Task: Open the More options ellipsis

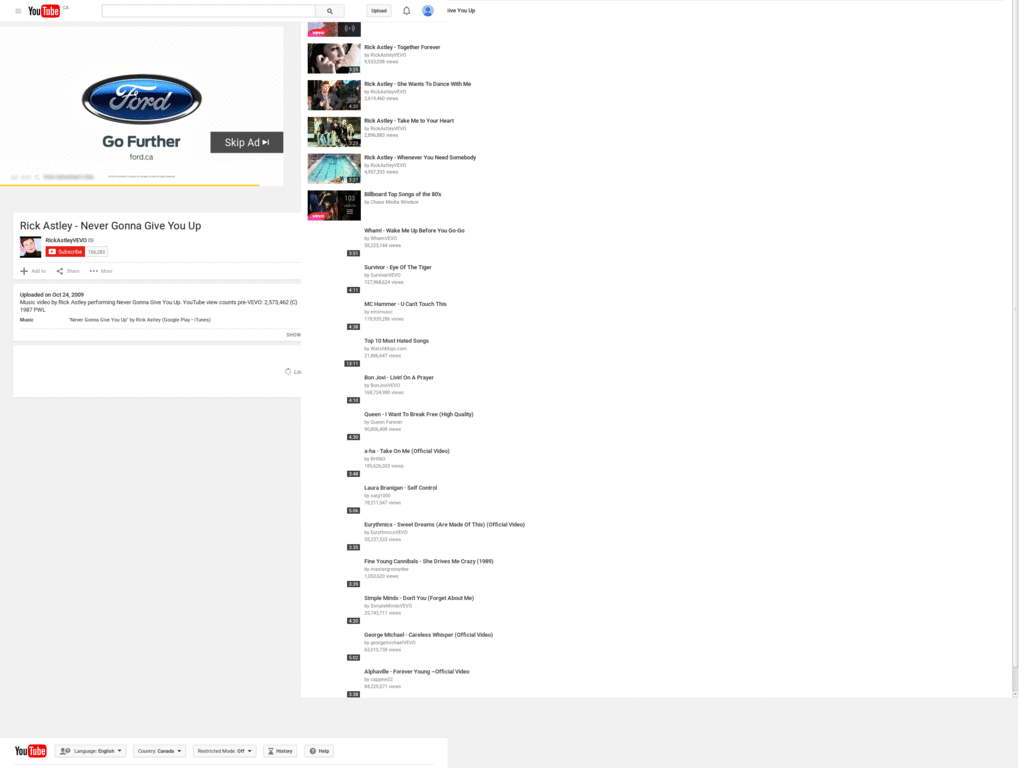Action: coord(93,271)
